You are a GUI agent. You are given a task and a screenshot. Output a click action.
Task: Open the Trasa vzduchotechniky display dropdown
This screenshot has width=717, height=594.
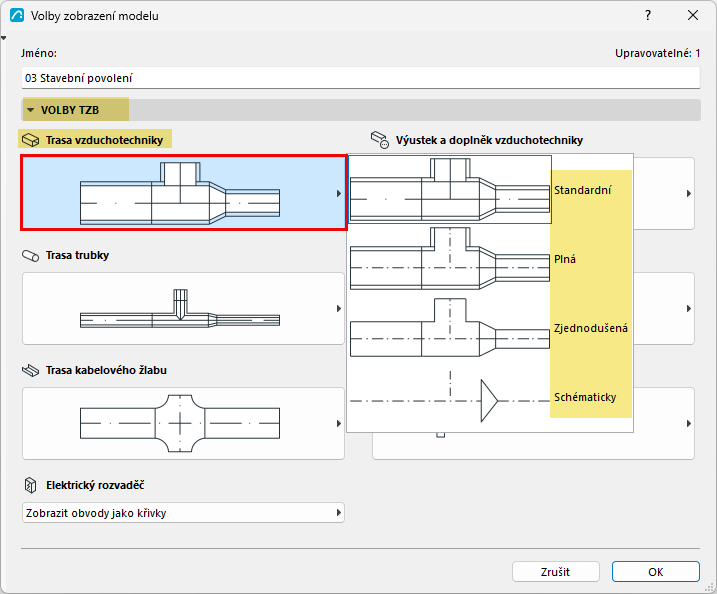(183, 193)
